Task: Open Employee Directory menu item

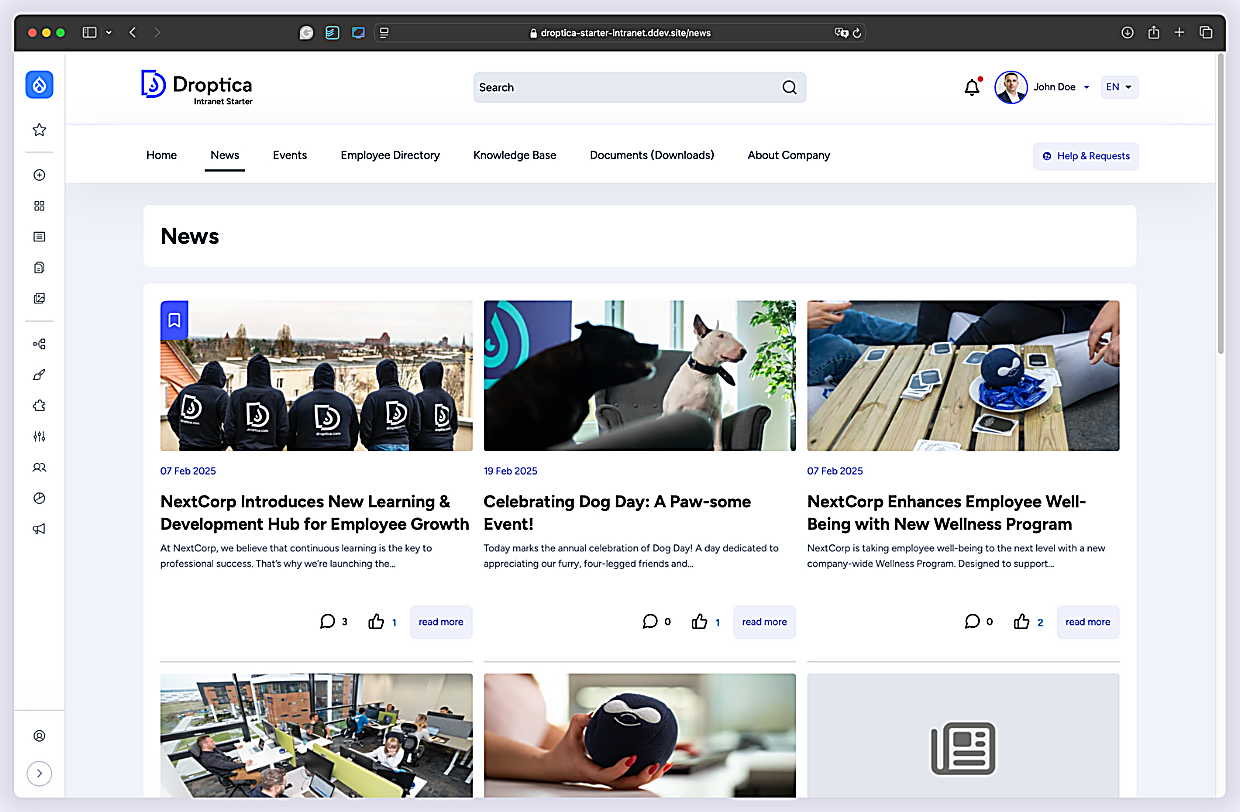Action: (390, 155)
